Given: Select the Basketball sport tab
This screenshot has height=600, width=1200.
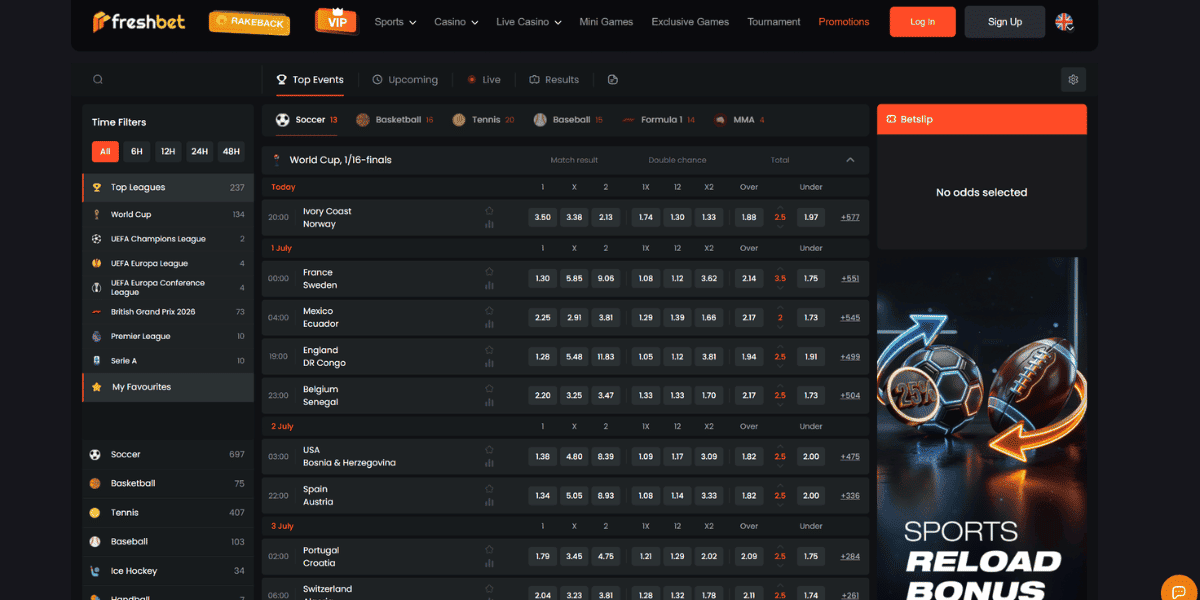Looking at the screenshot, I should [x=394, y=120].
